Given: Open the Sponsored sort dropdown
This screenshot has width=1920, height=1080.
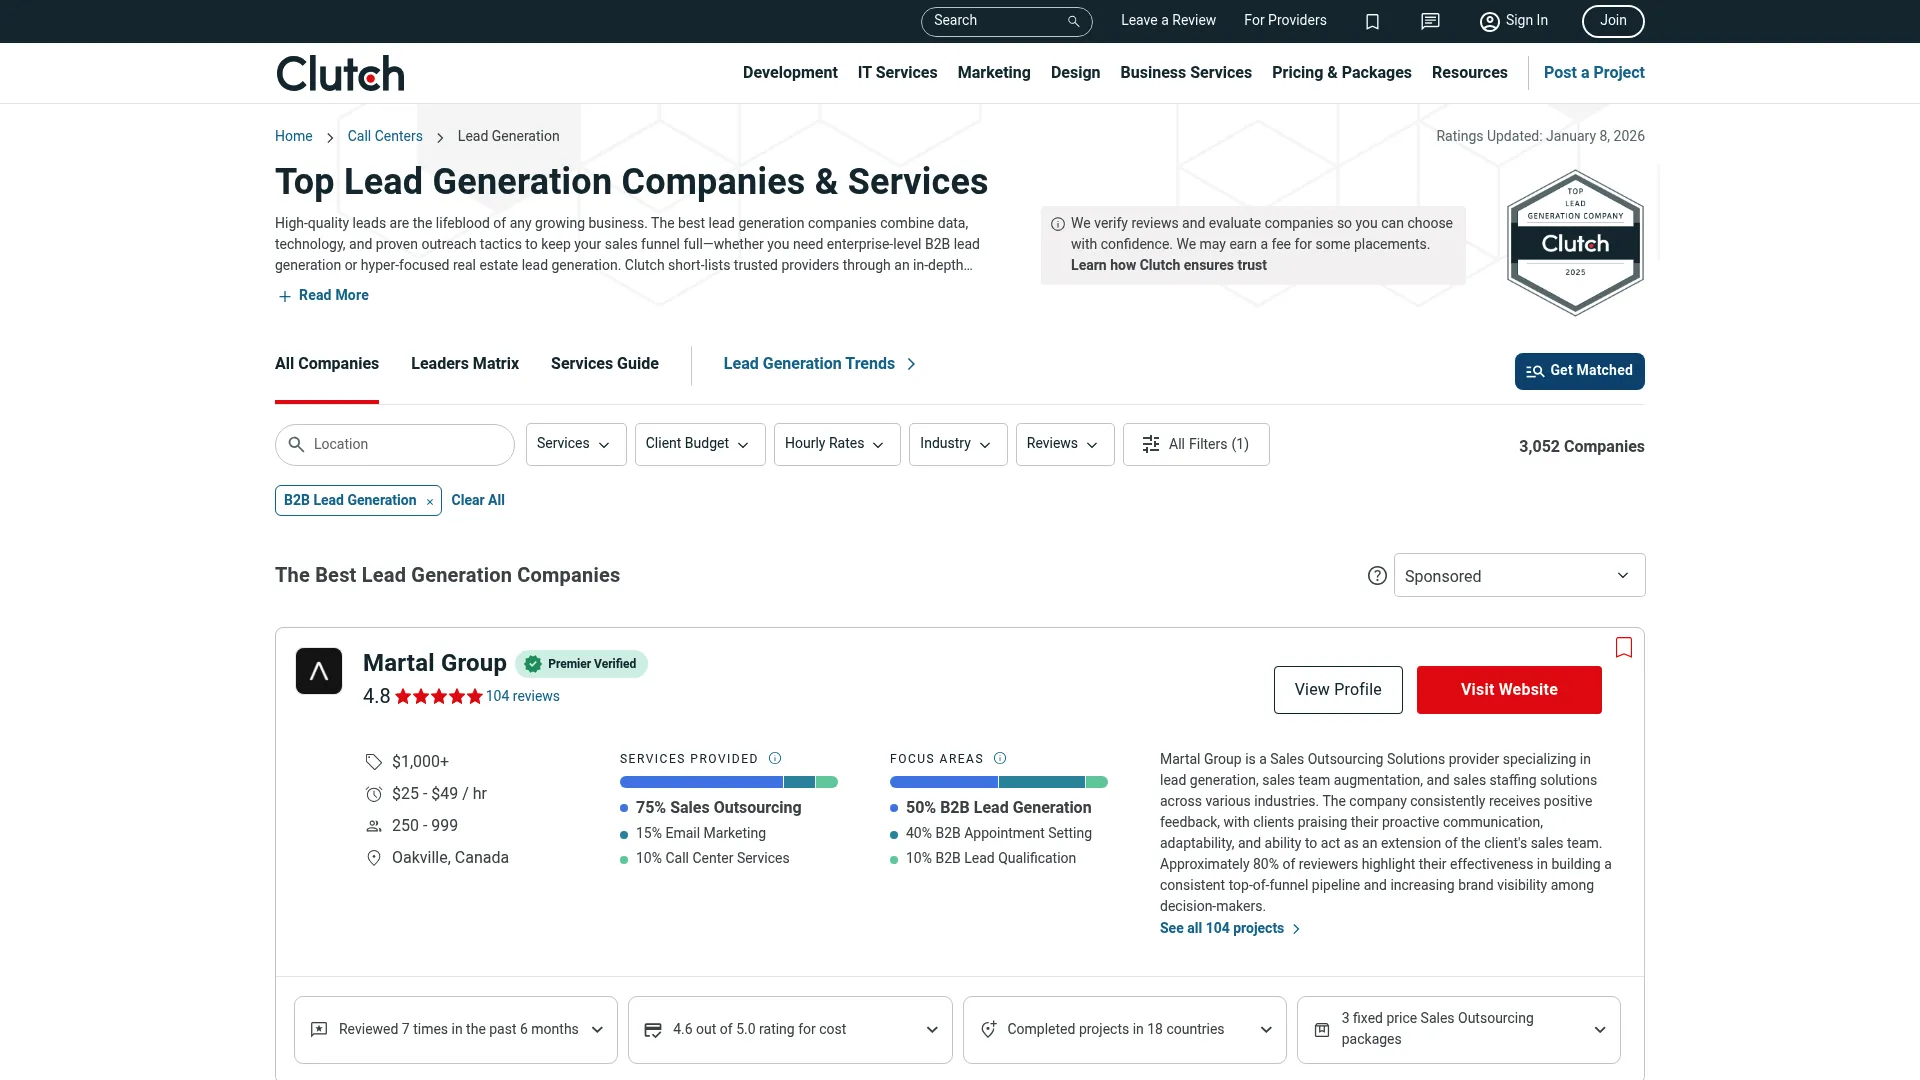Looking at the screenshot, I should click(x=1518, y=575).
